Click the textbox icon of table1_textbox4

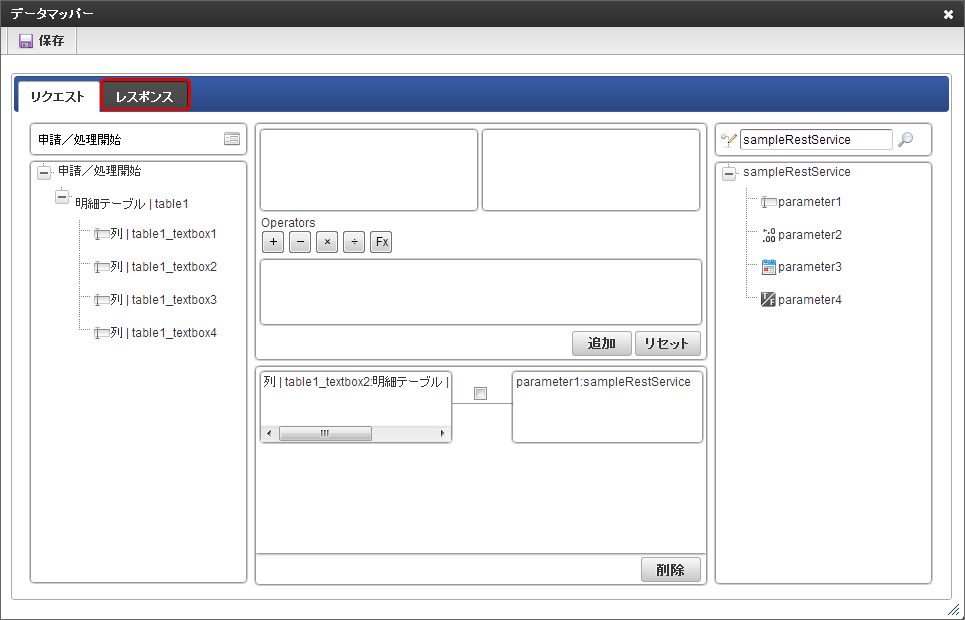[102, 333]
